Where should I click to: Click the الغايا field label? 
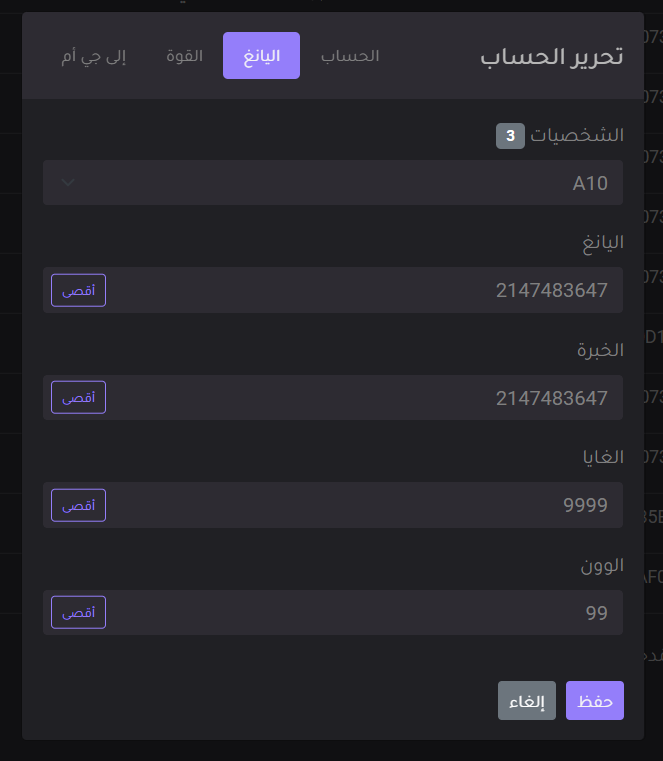[603, 457]
